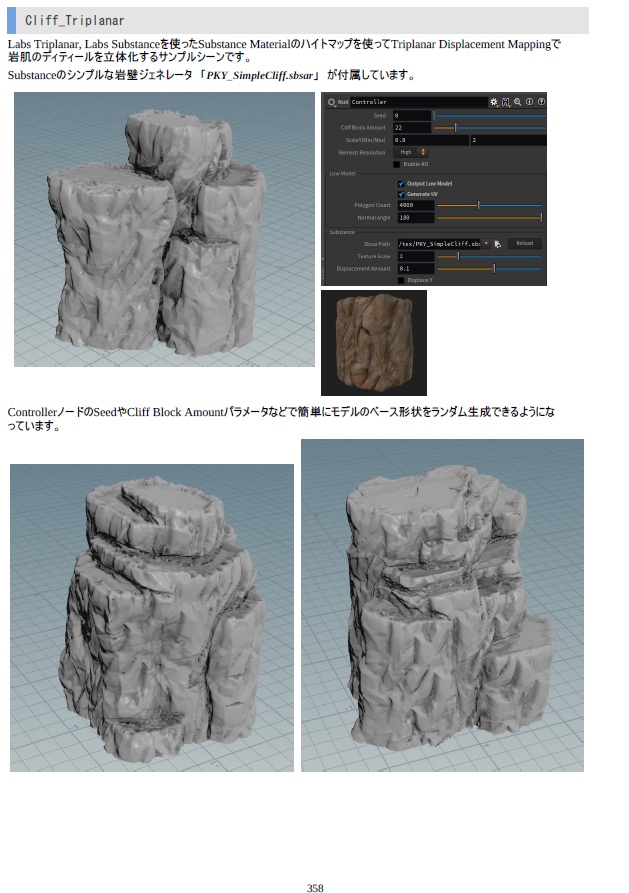This screenshot has width=629, height=893.
Task: Click the PKY_SimpleCliff.sbsar italic file name
Action: (x=260, y=75)
